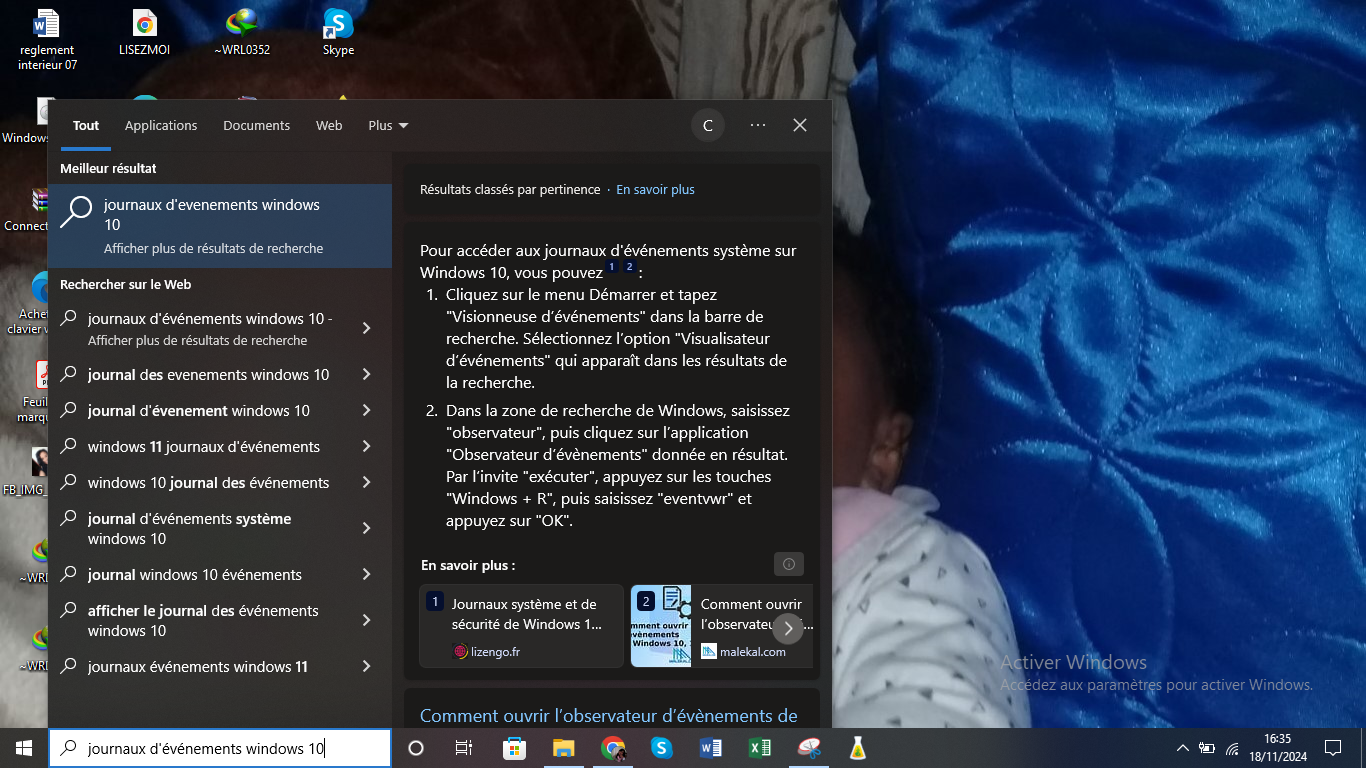Expand arrow for windows 11 journaux d'événements
The width and height of the screenshot is (1366, 768).
coord(367,446)
